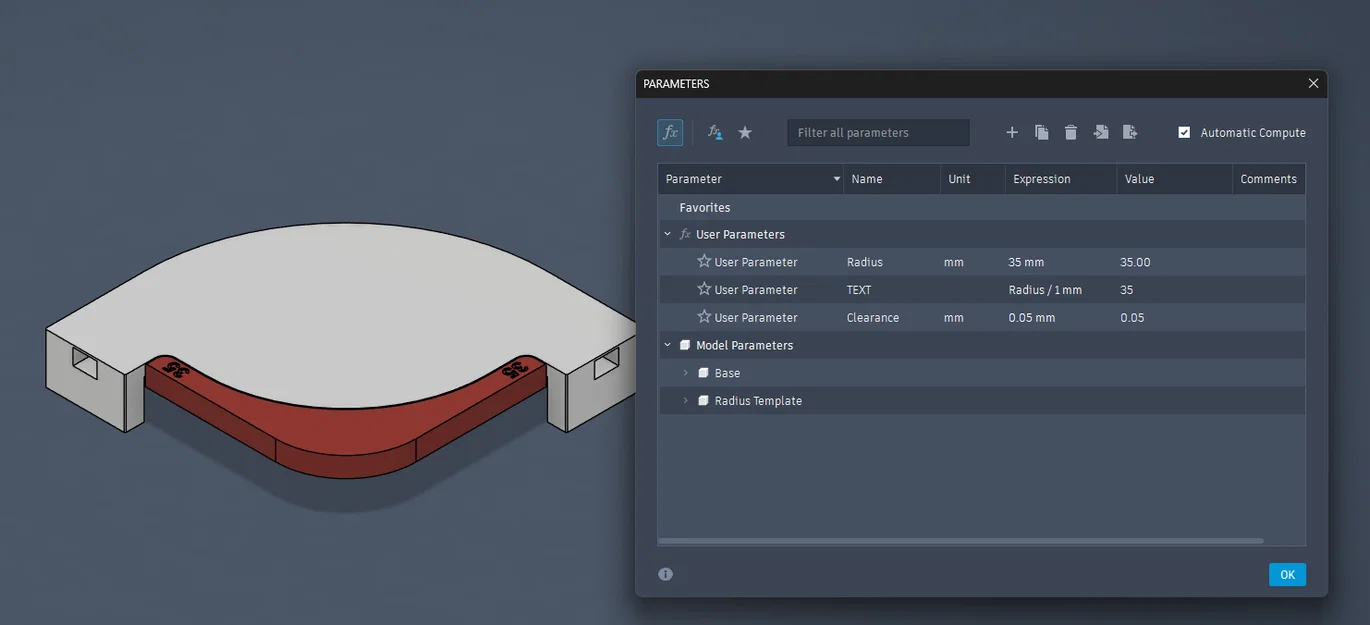Viewport: 1370px width, 625px height.
Task: Favorite the Clearance parameter with its star
Action: coord(704,317)
